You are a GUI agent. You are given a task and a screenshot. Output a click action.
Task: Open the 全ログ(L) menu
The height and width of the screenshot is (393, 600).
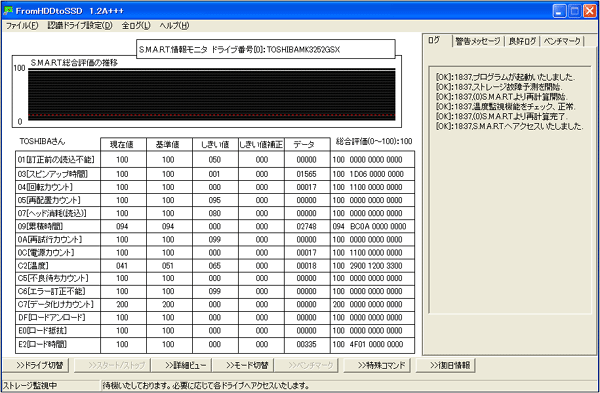[136, 26]
